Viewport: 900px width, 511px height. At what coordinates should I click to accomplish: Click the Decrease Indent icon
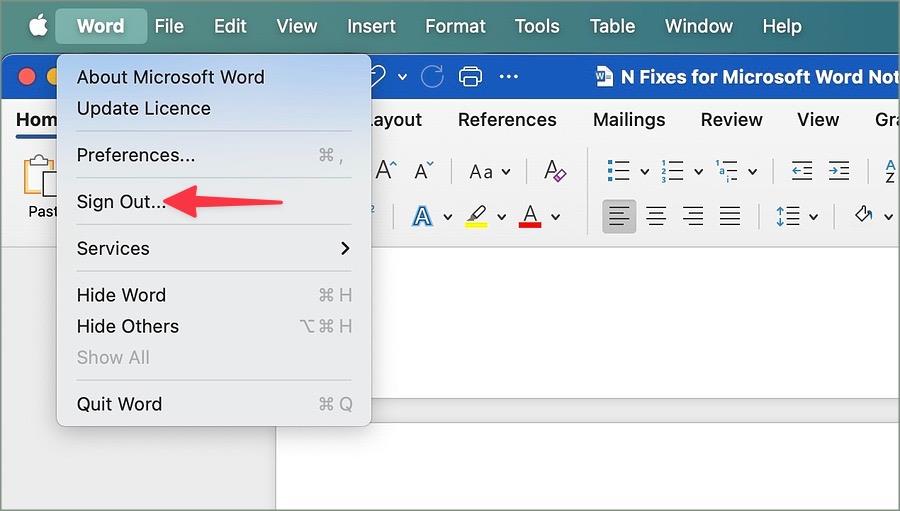point(802,171)
